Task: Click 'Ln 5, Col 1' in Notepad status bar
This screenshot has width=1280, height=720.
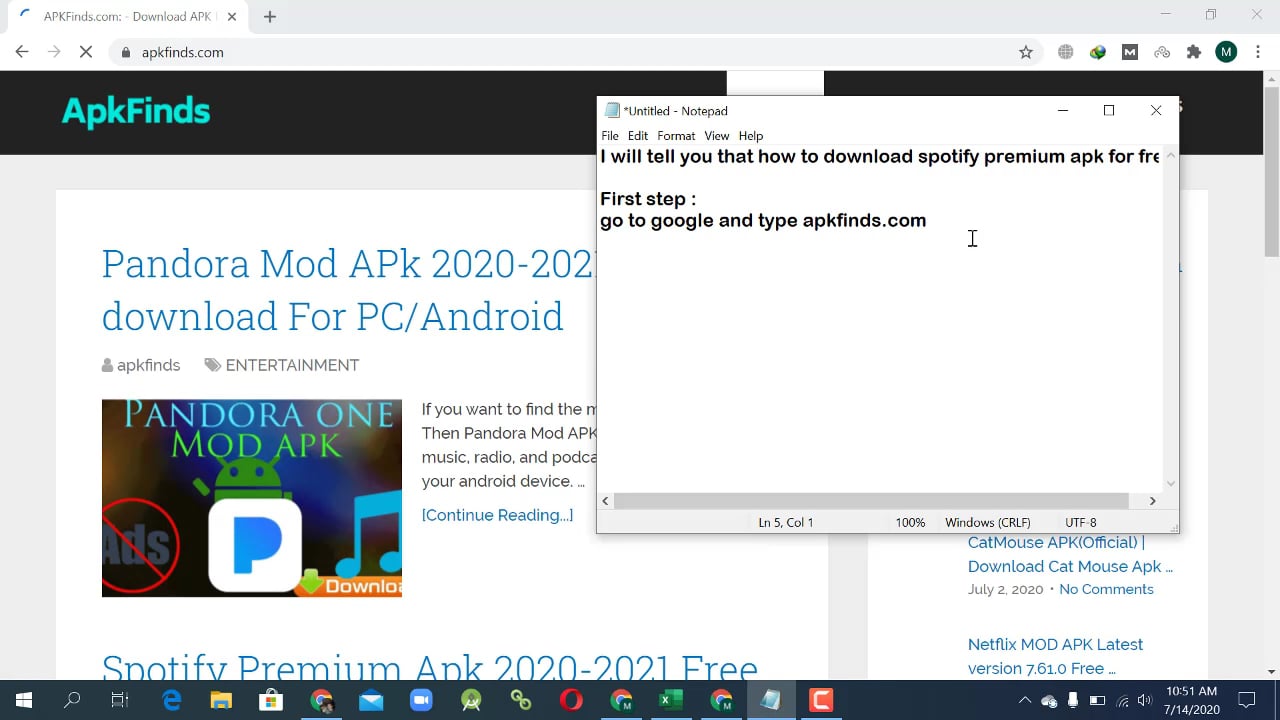Action: [x=786, y=523]
